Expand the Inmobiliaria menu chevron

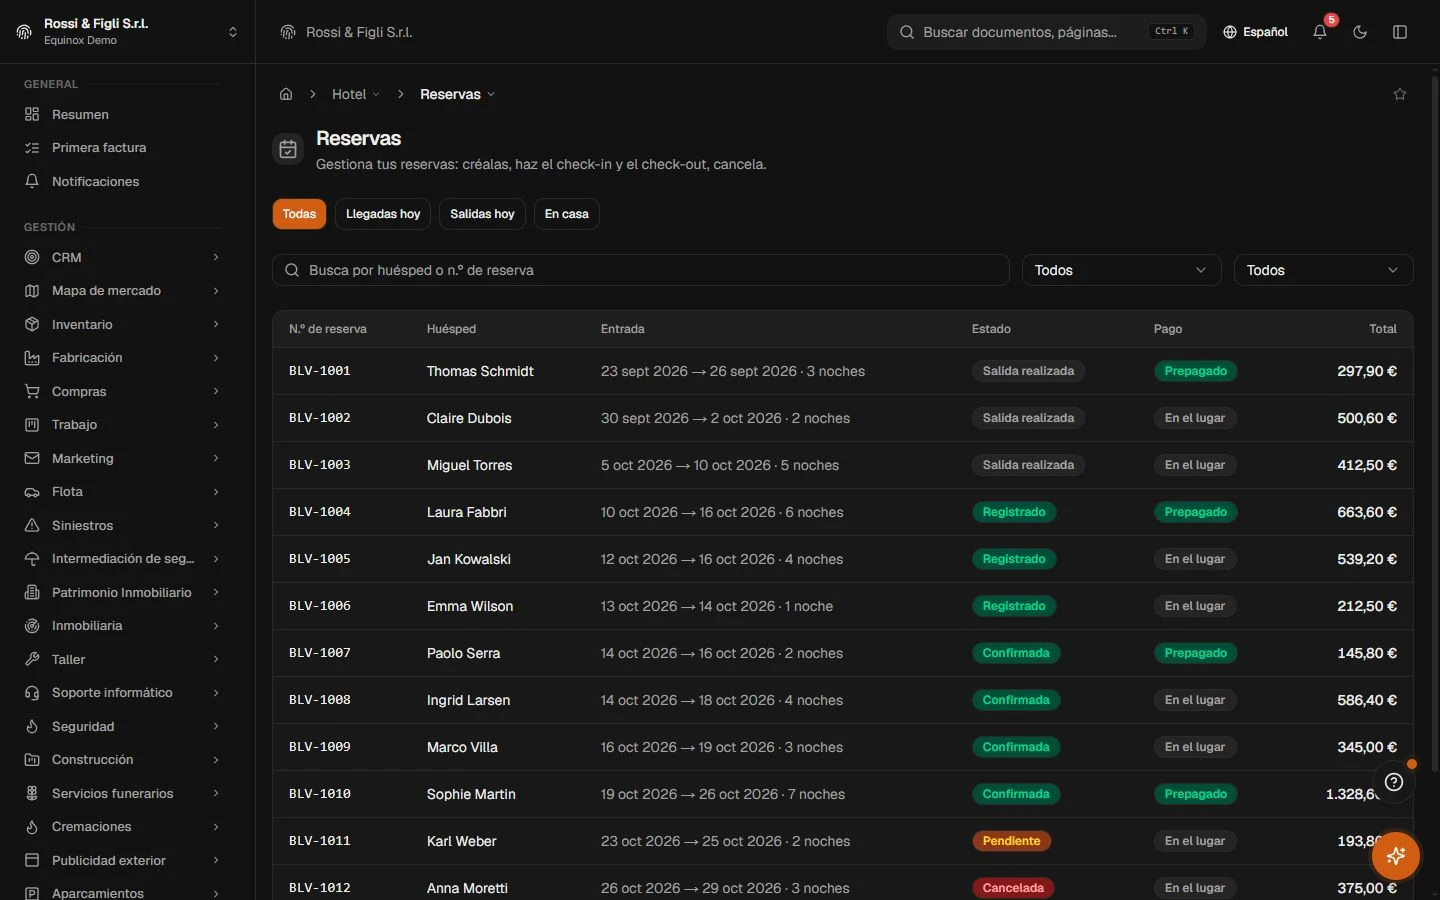pyautogui.click(x=216, y=626)
